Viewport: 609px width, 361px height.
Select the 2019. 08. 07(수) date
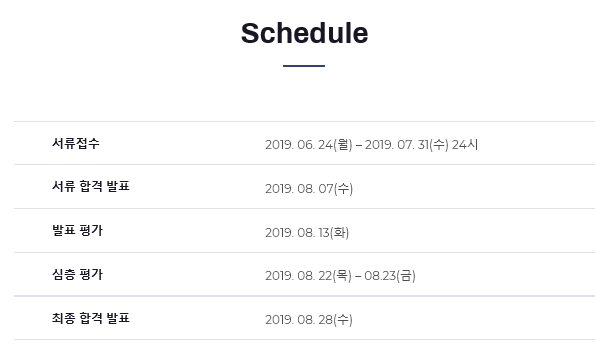click(309, 189)
